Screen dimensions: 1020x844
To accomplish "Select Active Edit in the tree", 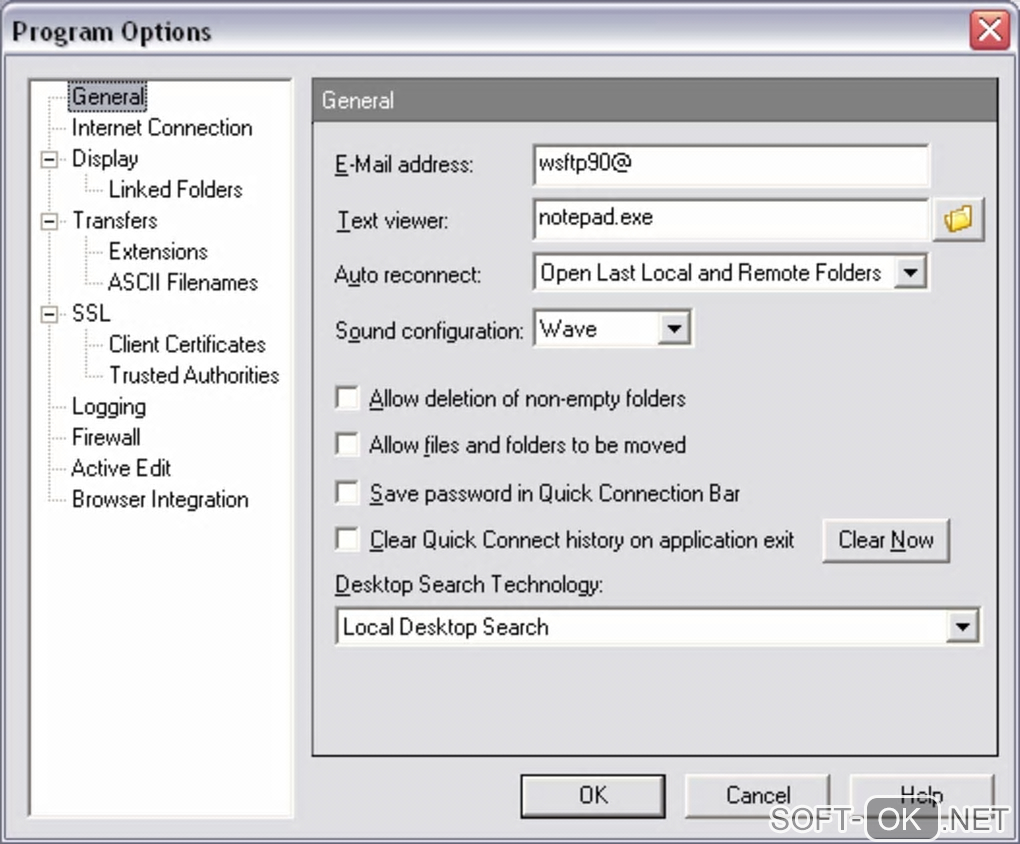I will pyautogui.click(x=121, y=469).
